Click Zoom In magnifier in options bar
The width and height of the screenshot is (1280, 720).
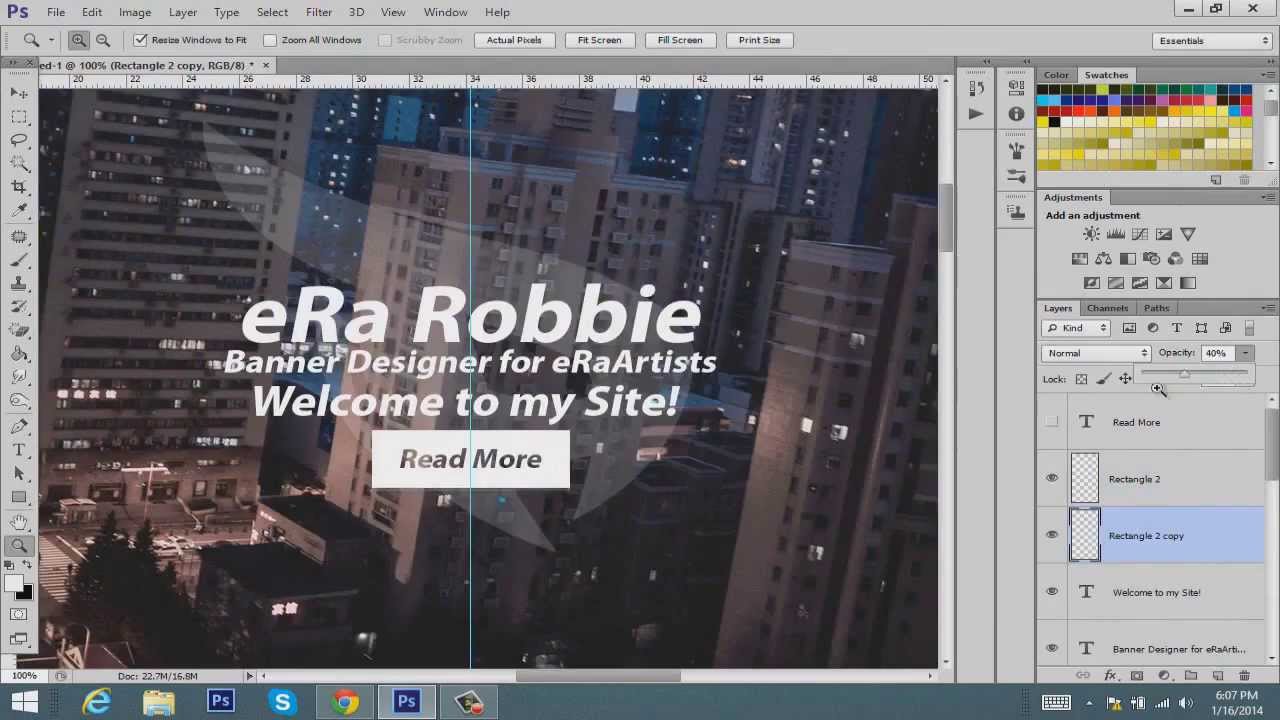pyautogui.click(x=78, y=40)
